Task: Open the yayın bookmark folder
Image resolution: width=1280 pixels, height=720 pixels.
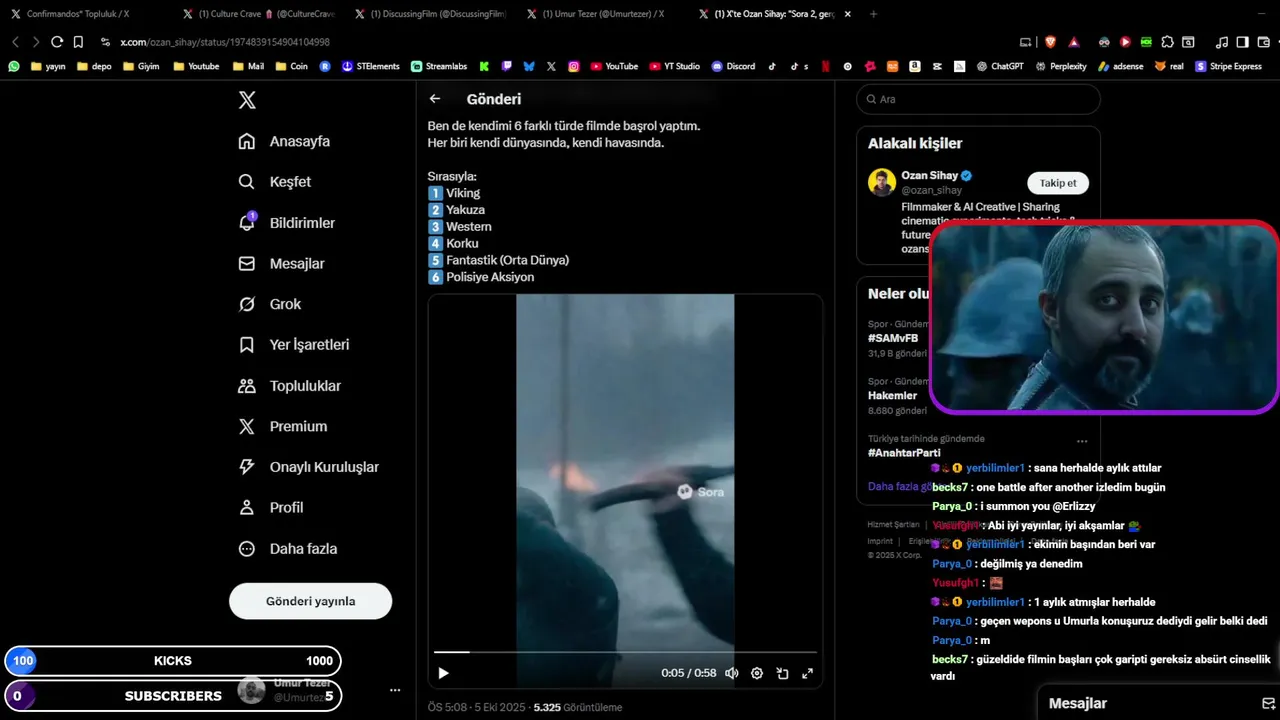Action: (48, 66)
